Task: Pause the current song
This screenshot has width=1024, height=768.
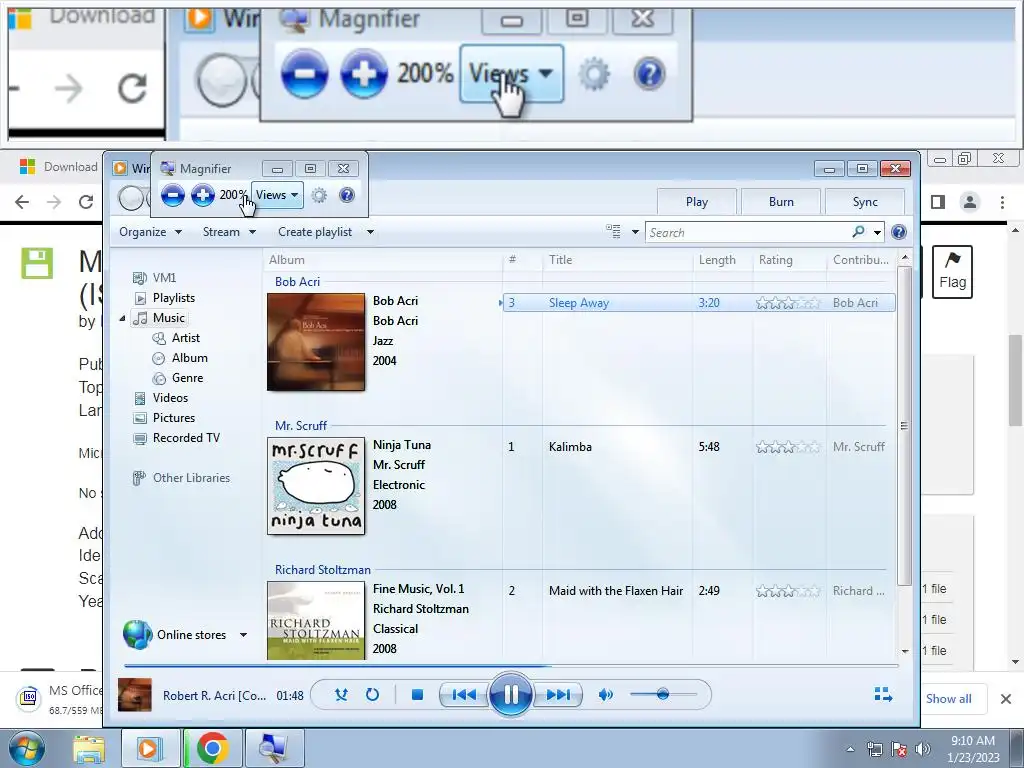Action: [511, 694]
